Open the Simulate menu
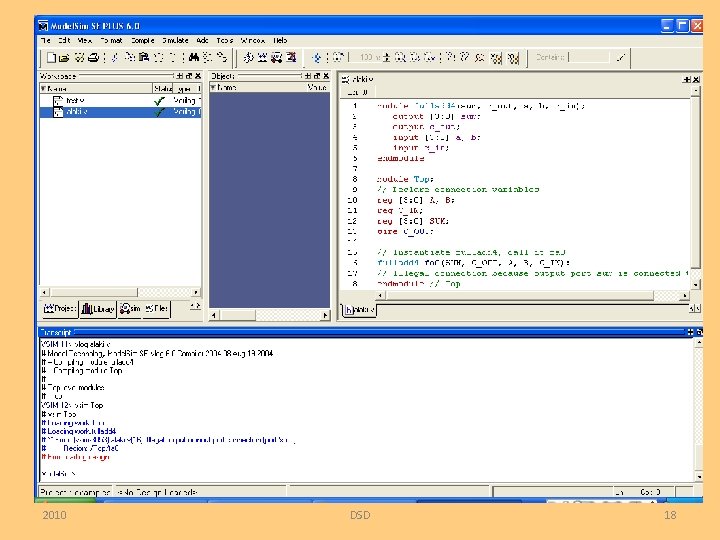720x540 pixels. pos(175,41)
